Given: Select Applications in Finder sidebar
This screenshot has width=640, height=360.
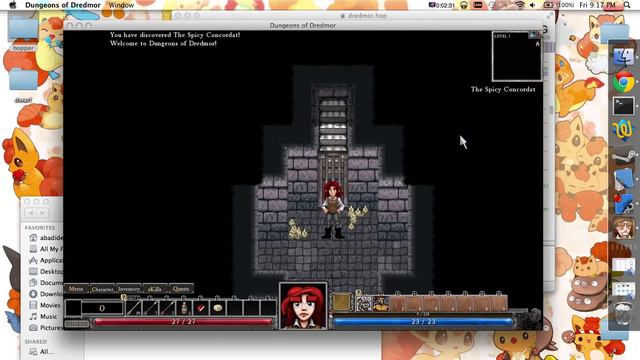Looking at the screenshot, I should [x=46, y=260].
